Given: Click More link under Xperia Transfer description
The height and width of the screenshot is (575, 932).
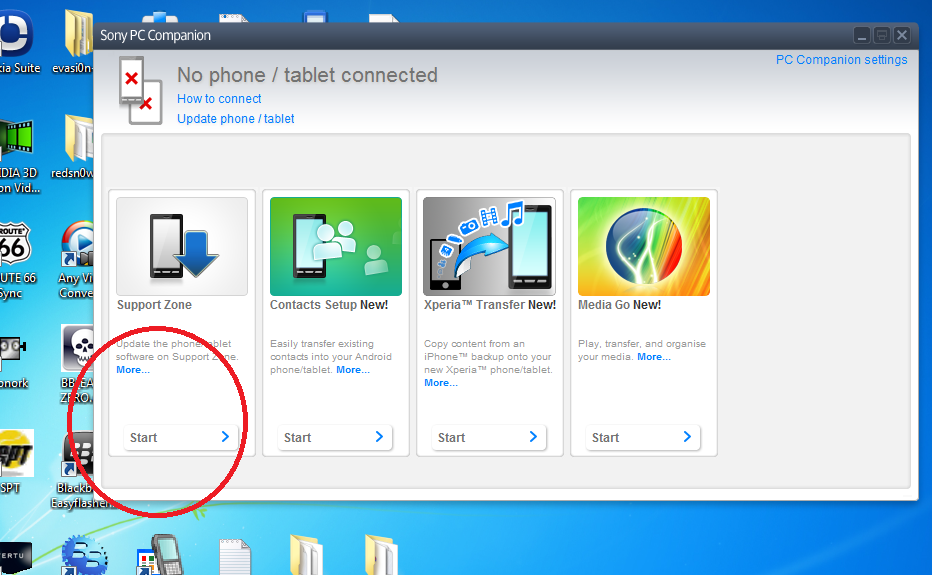Looking at the screenshot, I should tap(440, 383).
